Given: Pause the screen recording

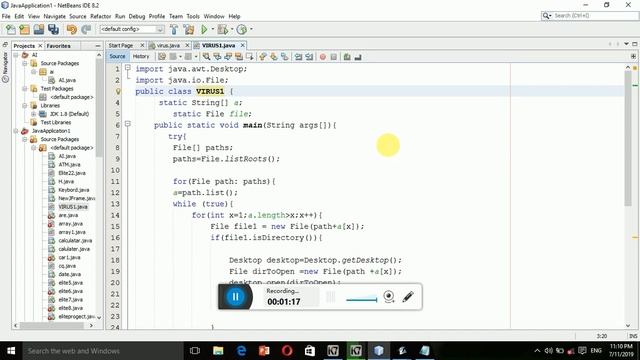Looking at the screenshot, I should tap(236, 297).
